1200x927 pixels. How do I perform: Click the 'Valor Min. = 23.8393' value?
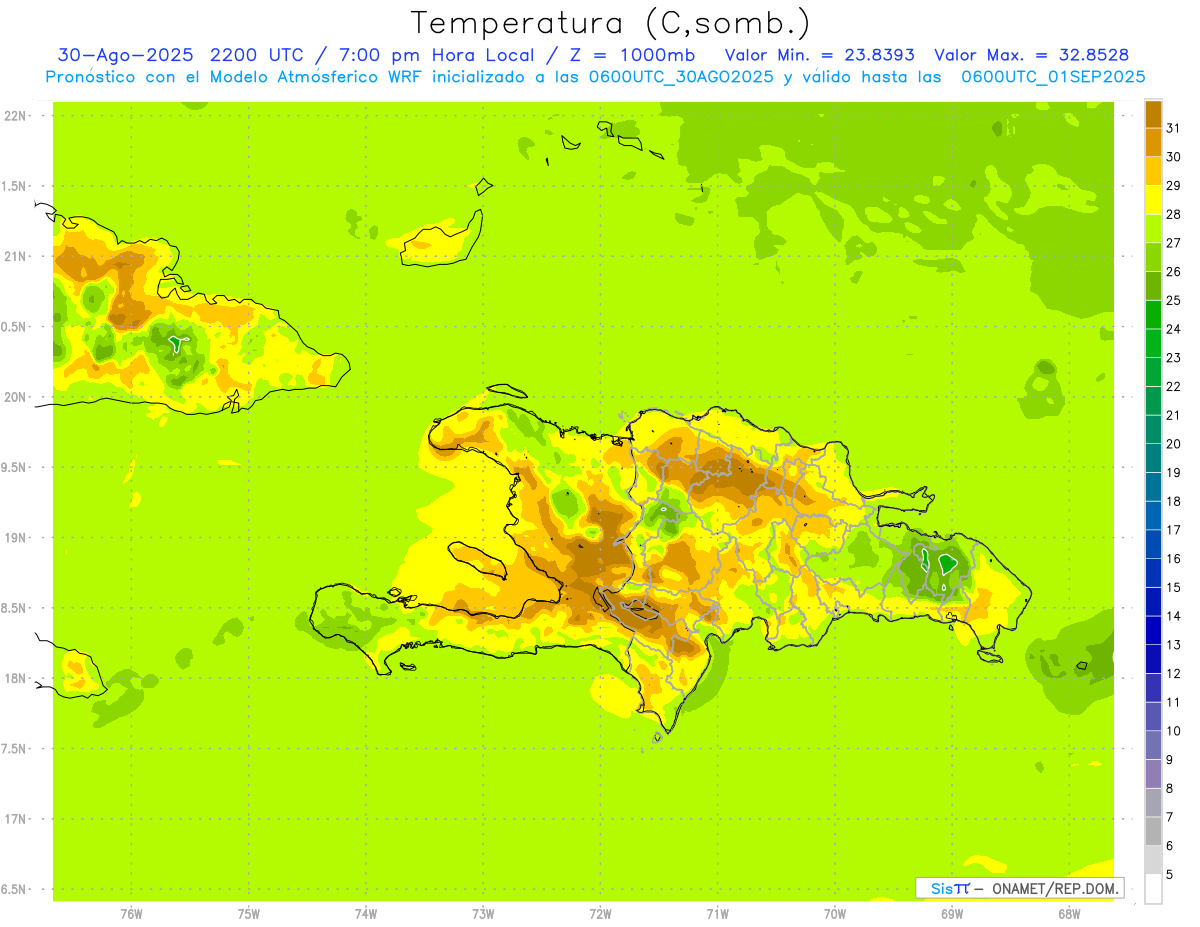[x=819, y=55]
